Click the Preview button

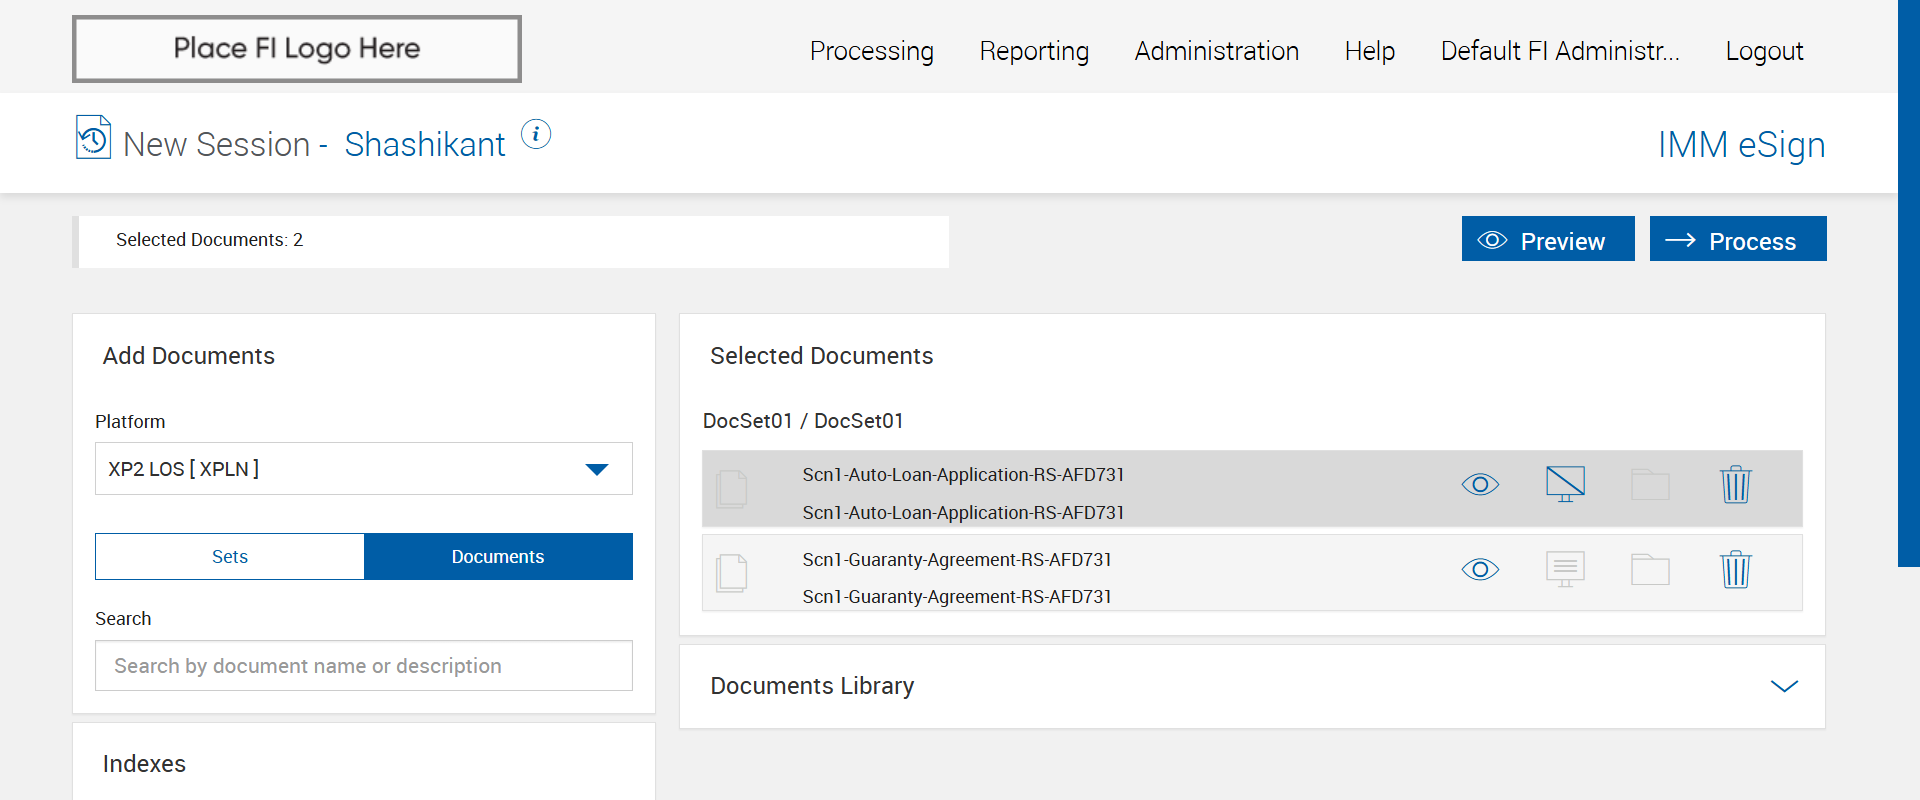click(x=1547, y=240)
